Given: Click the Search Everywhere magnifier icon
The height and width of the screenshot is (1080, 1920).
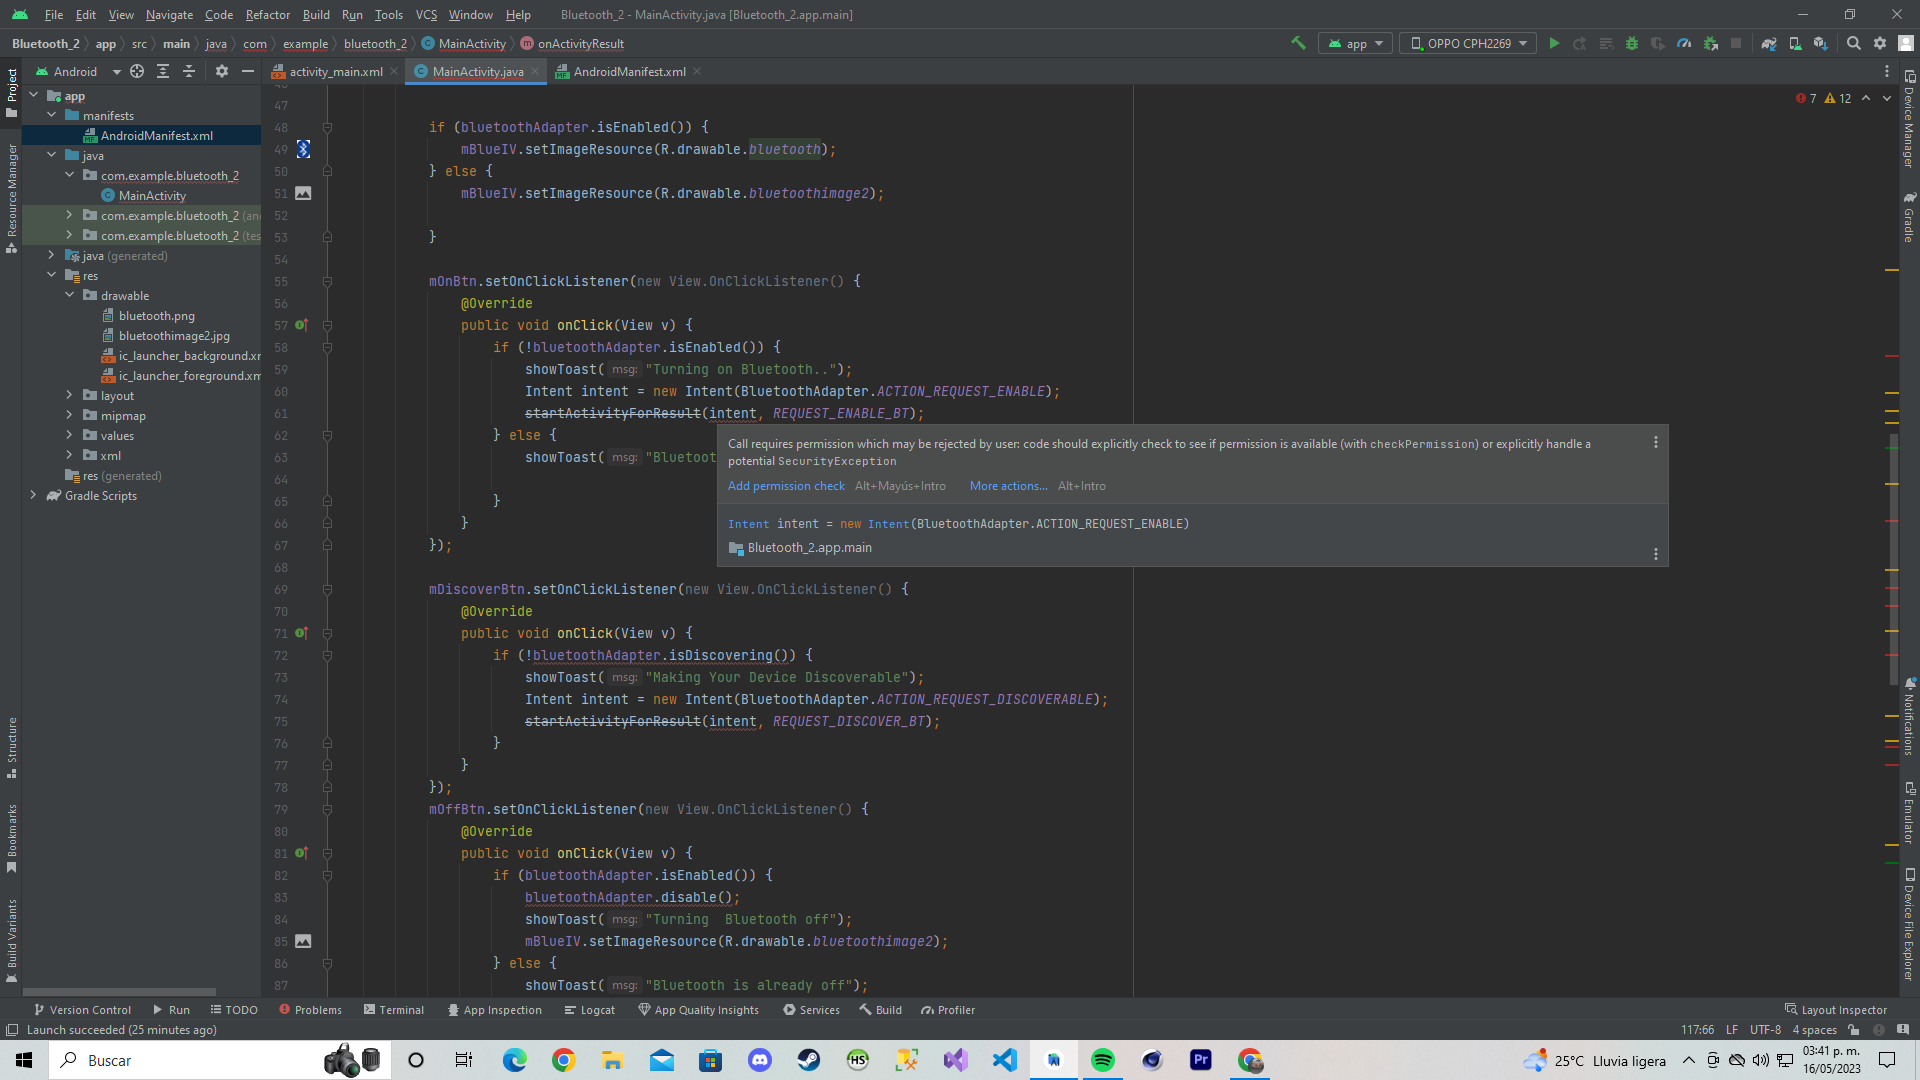Looking at the screenshot, I should tap(1853, 43).
